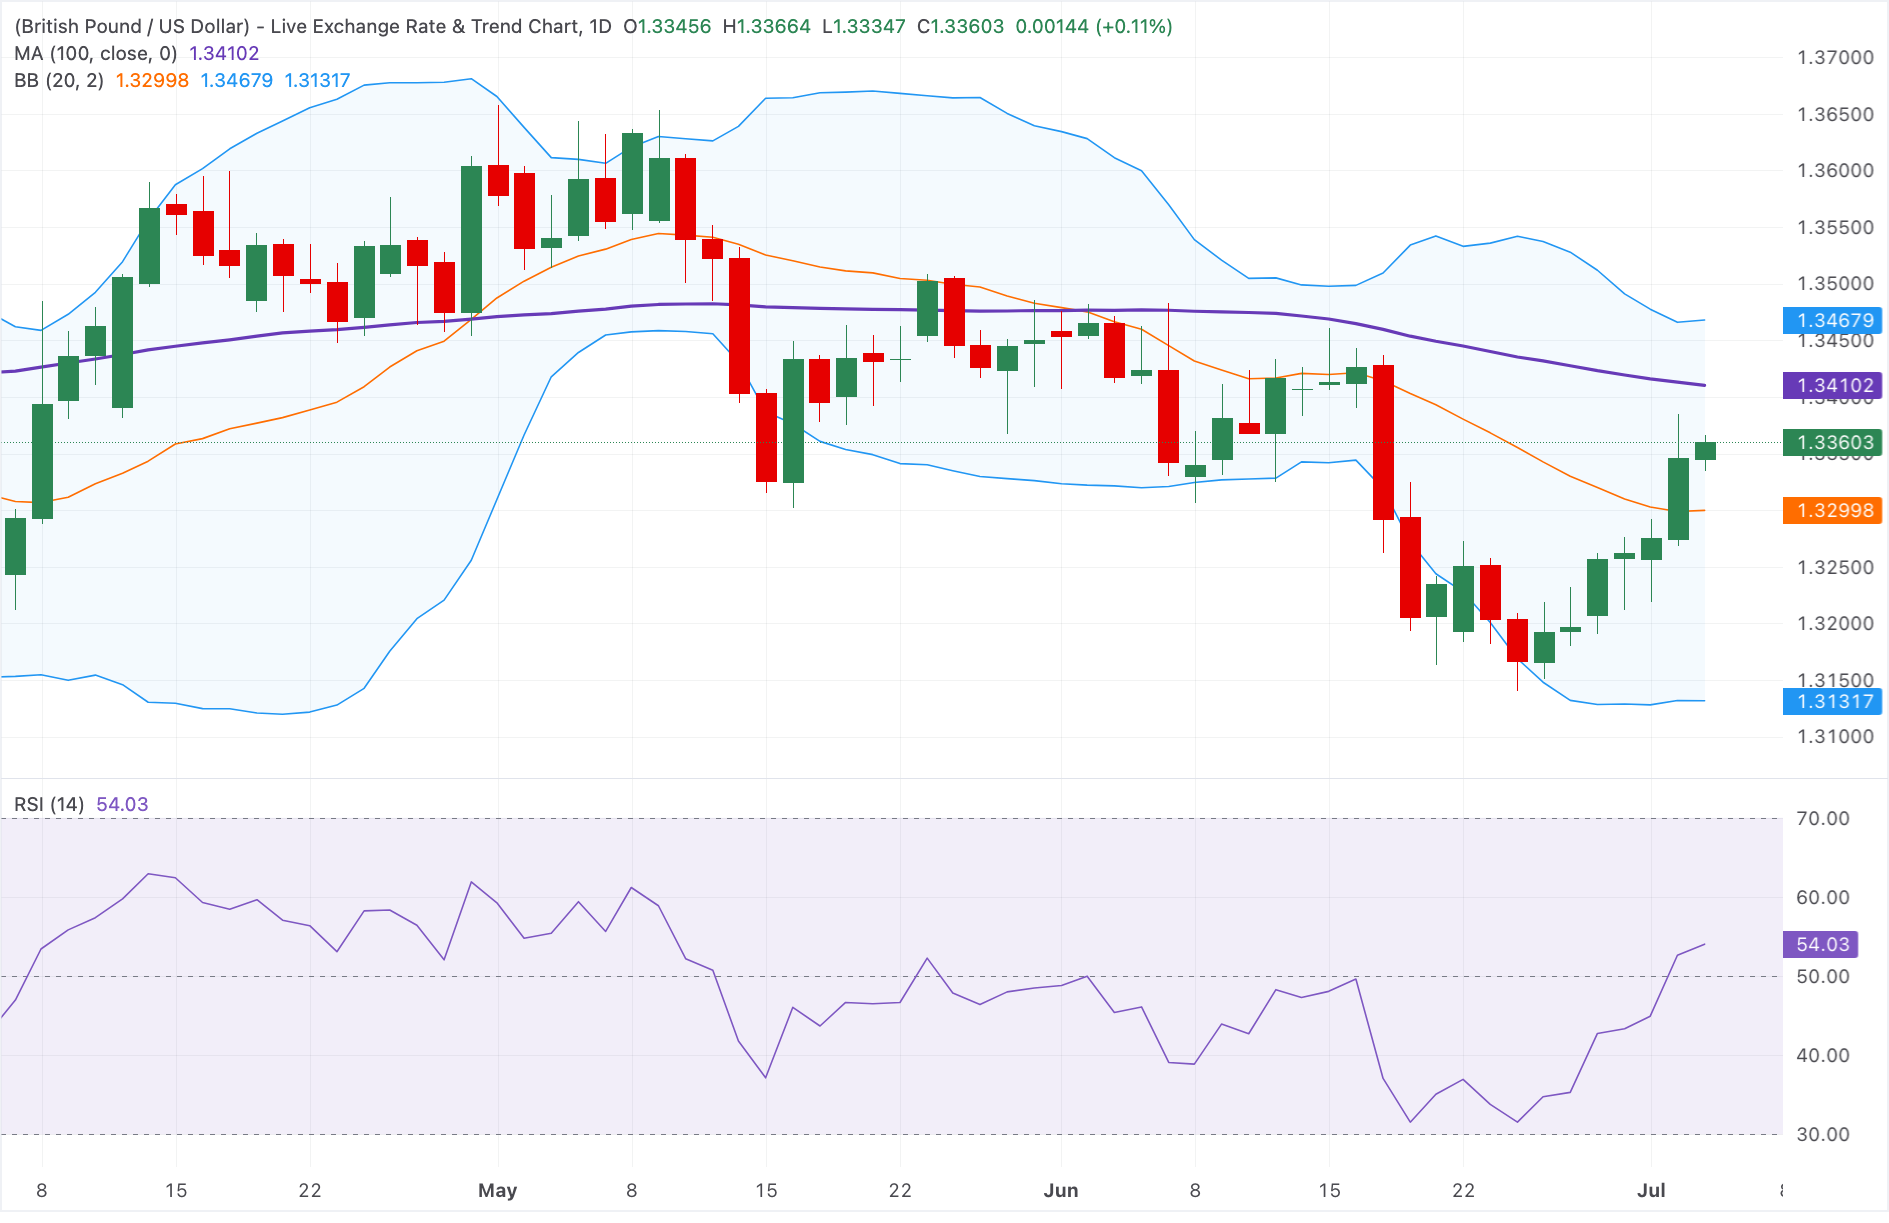This screenshot has width=1889, height=1223.
Task: Click the BB lower value 1.31317 in legend
Action: [x=317, y=80]
